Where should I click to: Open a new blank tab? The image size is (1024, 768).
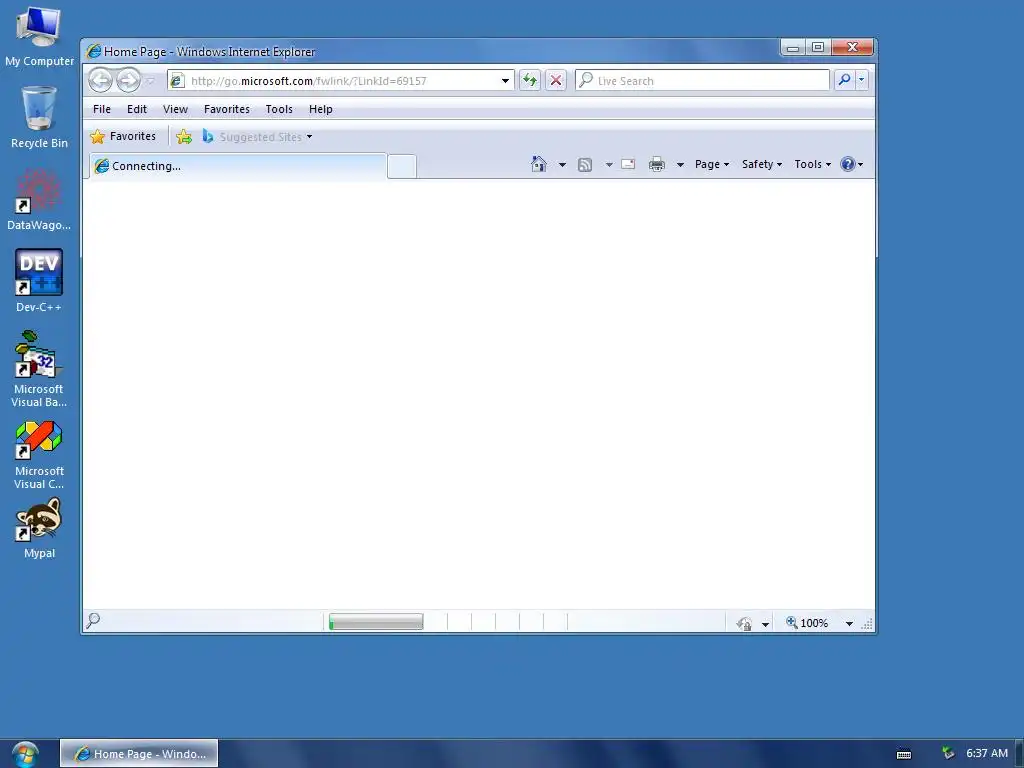pyautogui.click(x=402, y=167)
